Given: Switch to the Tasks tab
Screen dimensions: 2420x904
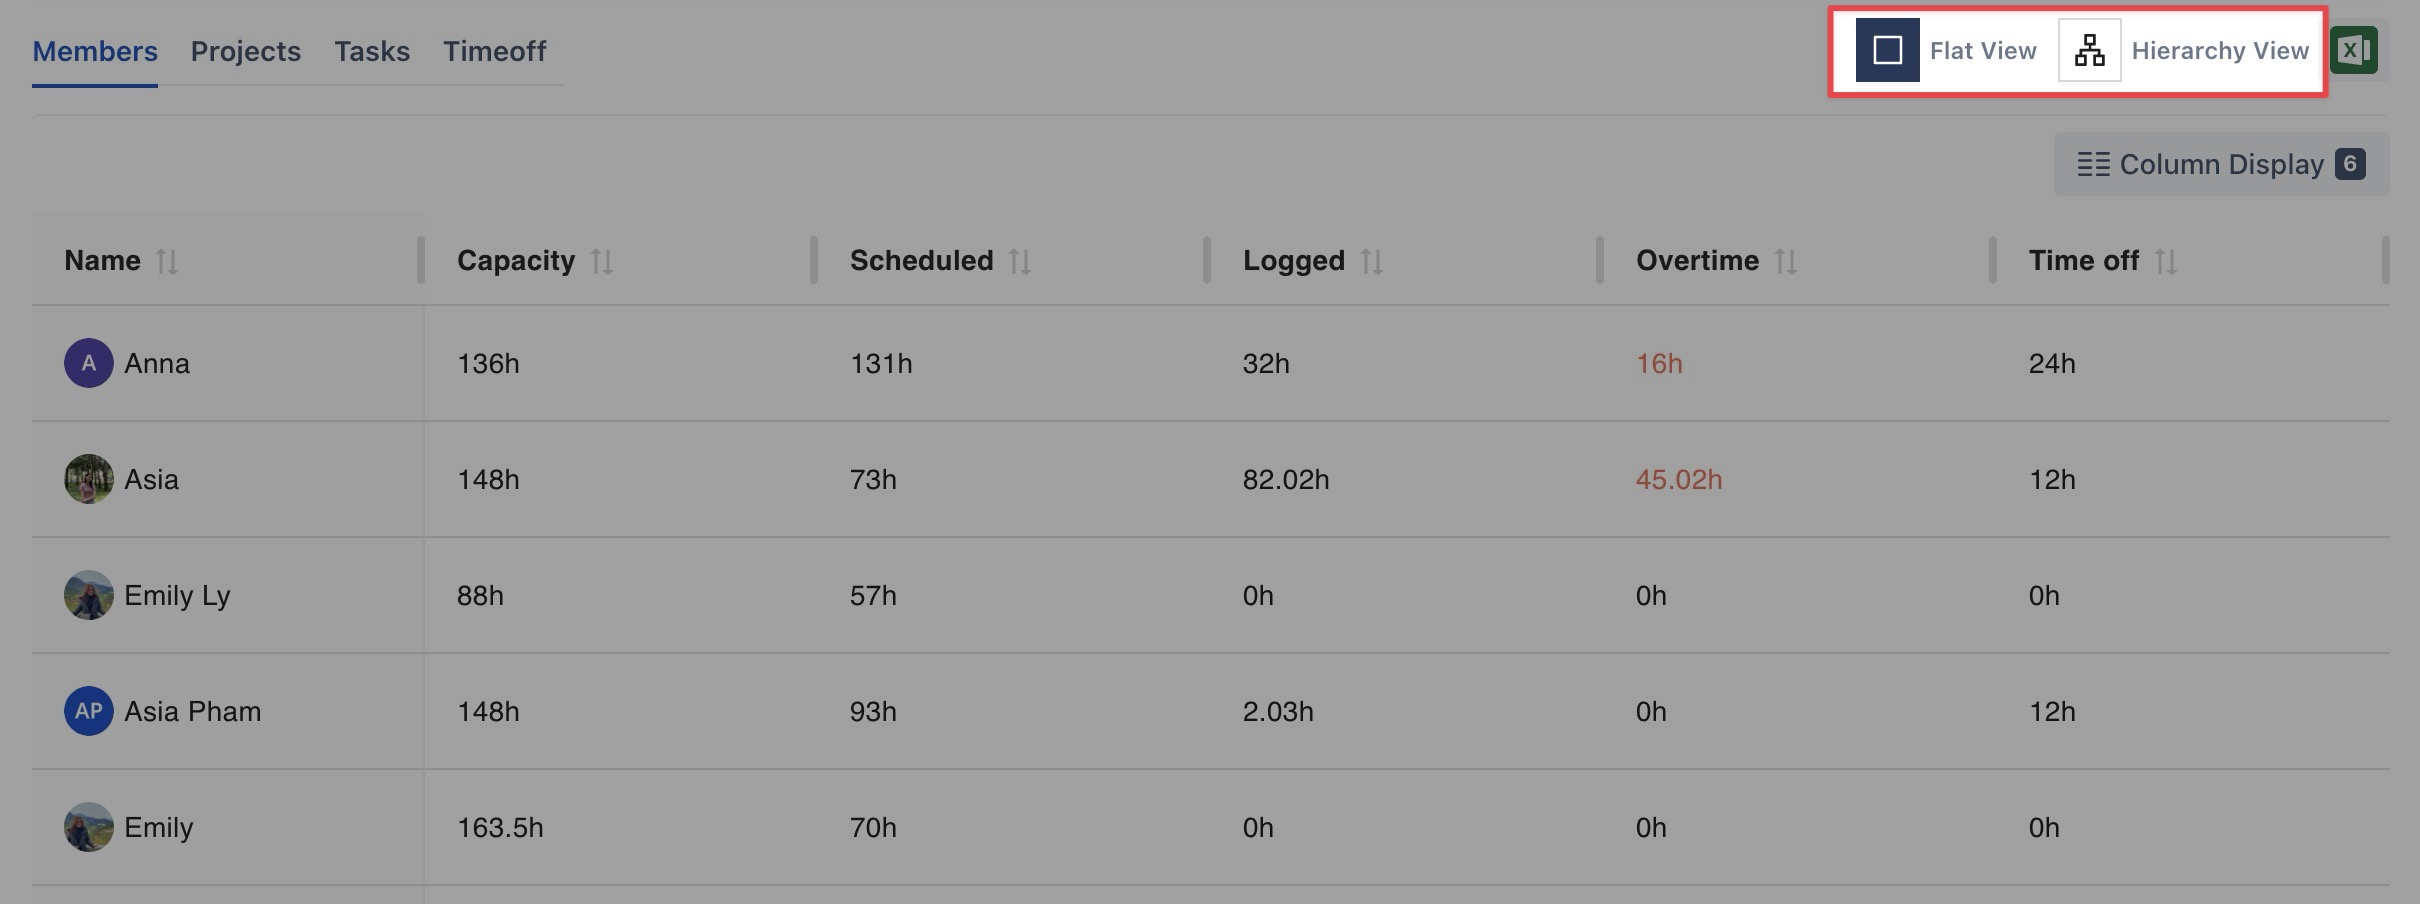Looking at the screenshot, I should pyautogui.click(x=371, y=51).
